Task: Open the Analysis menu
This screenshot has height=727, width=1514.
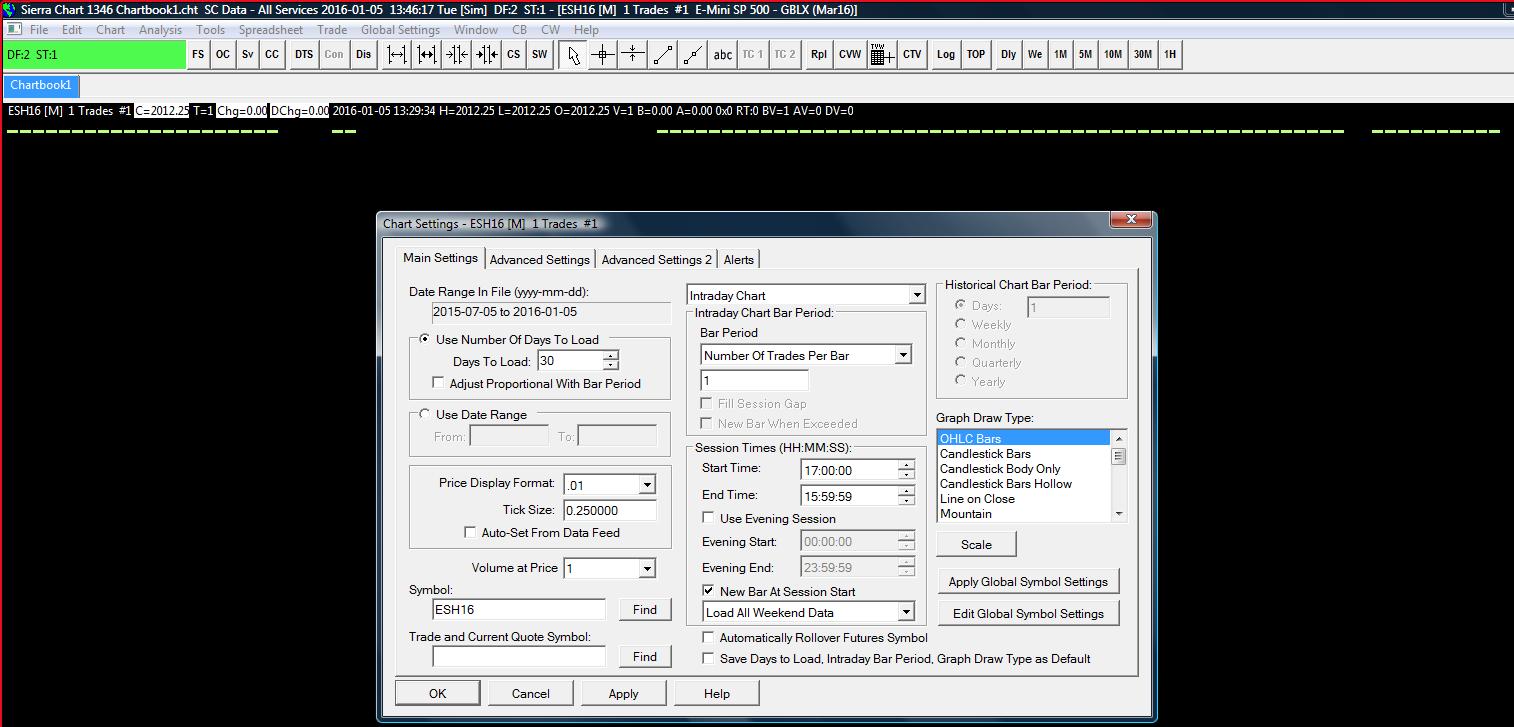Action: 160,30
